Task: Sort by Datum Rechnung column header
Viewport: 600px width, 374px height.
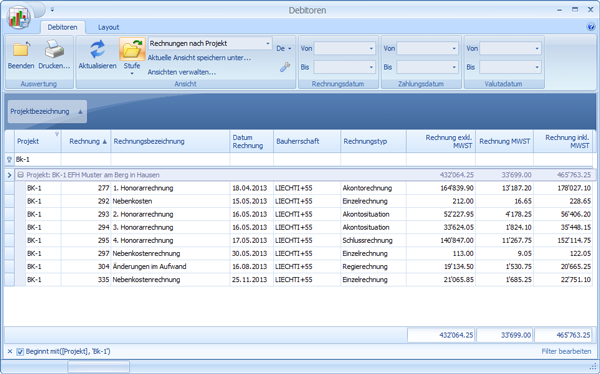Action: pyautogui.click(x=251, y=141)
